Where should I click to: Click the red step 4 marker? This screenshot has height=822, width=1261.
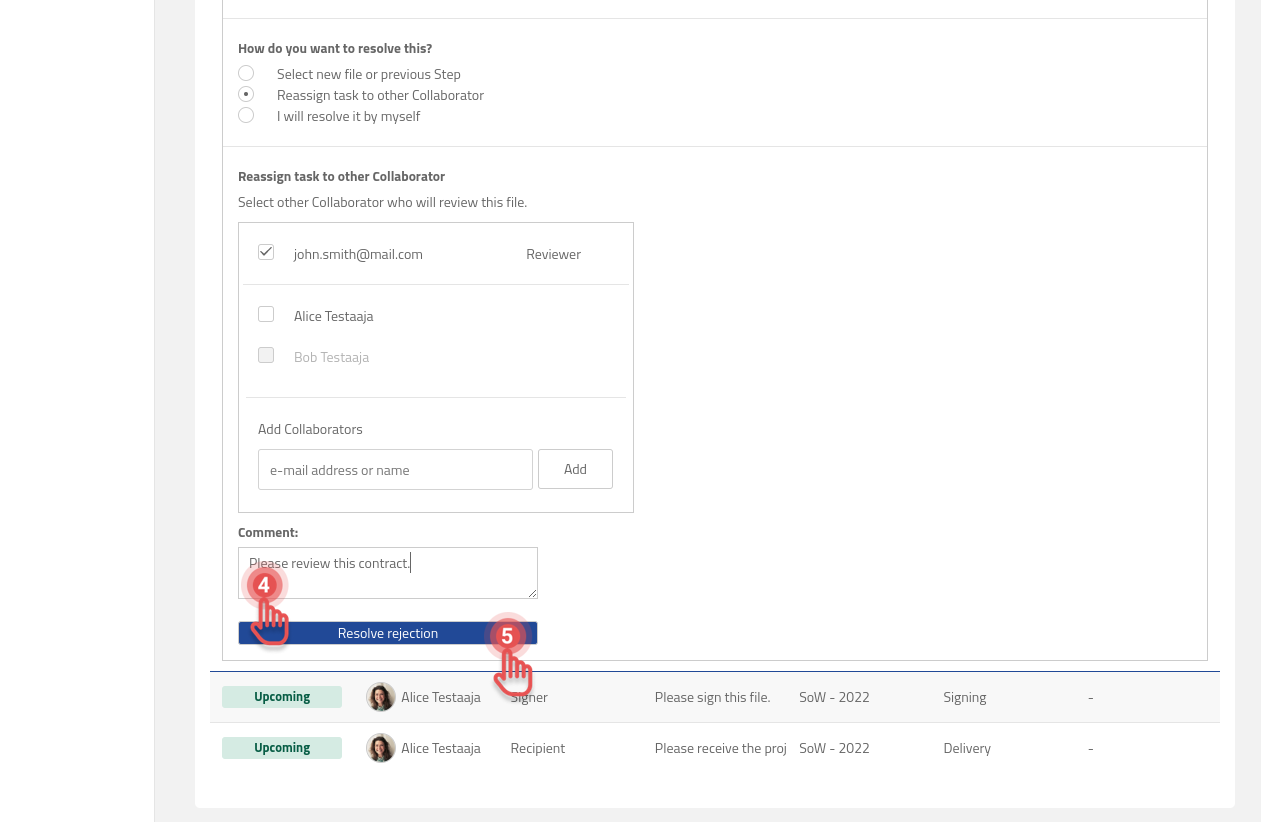click(264, 585)
